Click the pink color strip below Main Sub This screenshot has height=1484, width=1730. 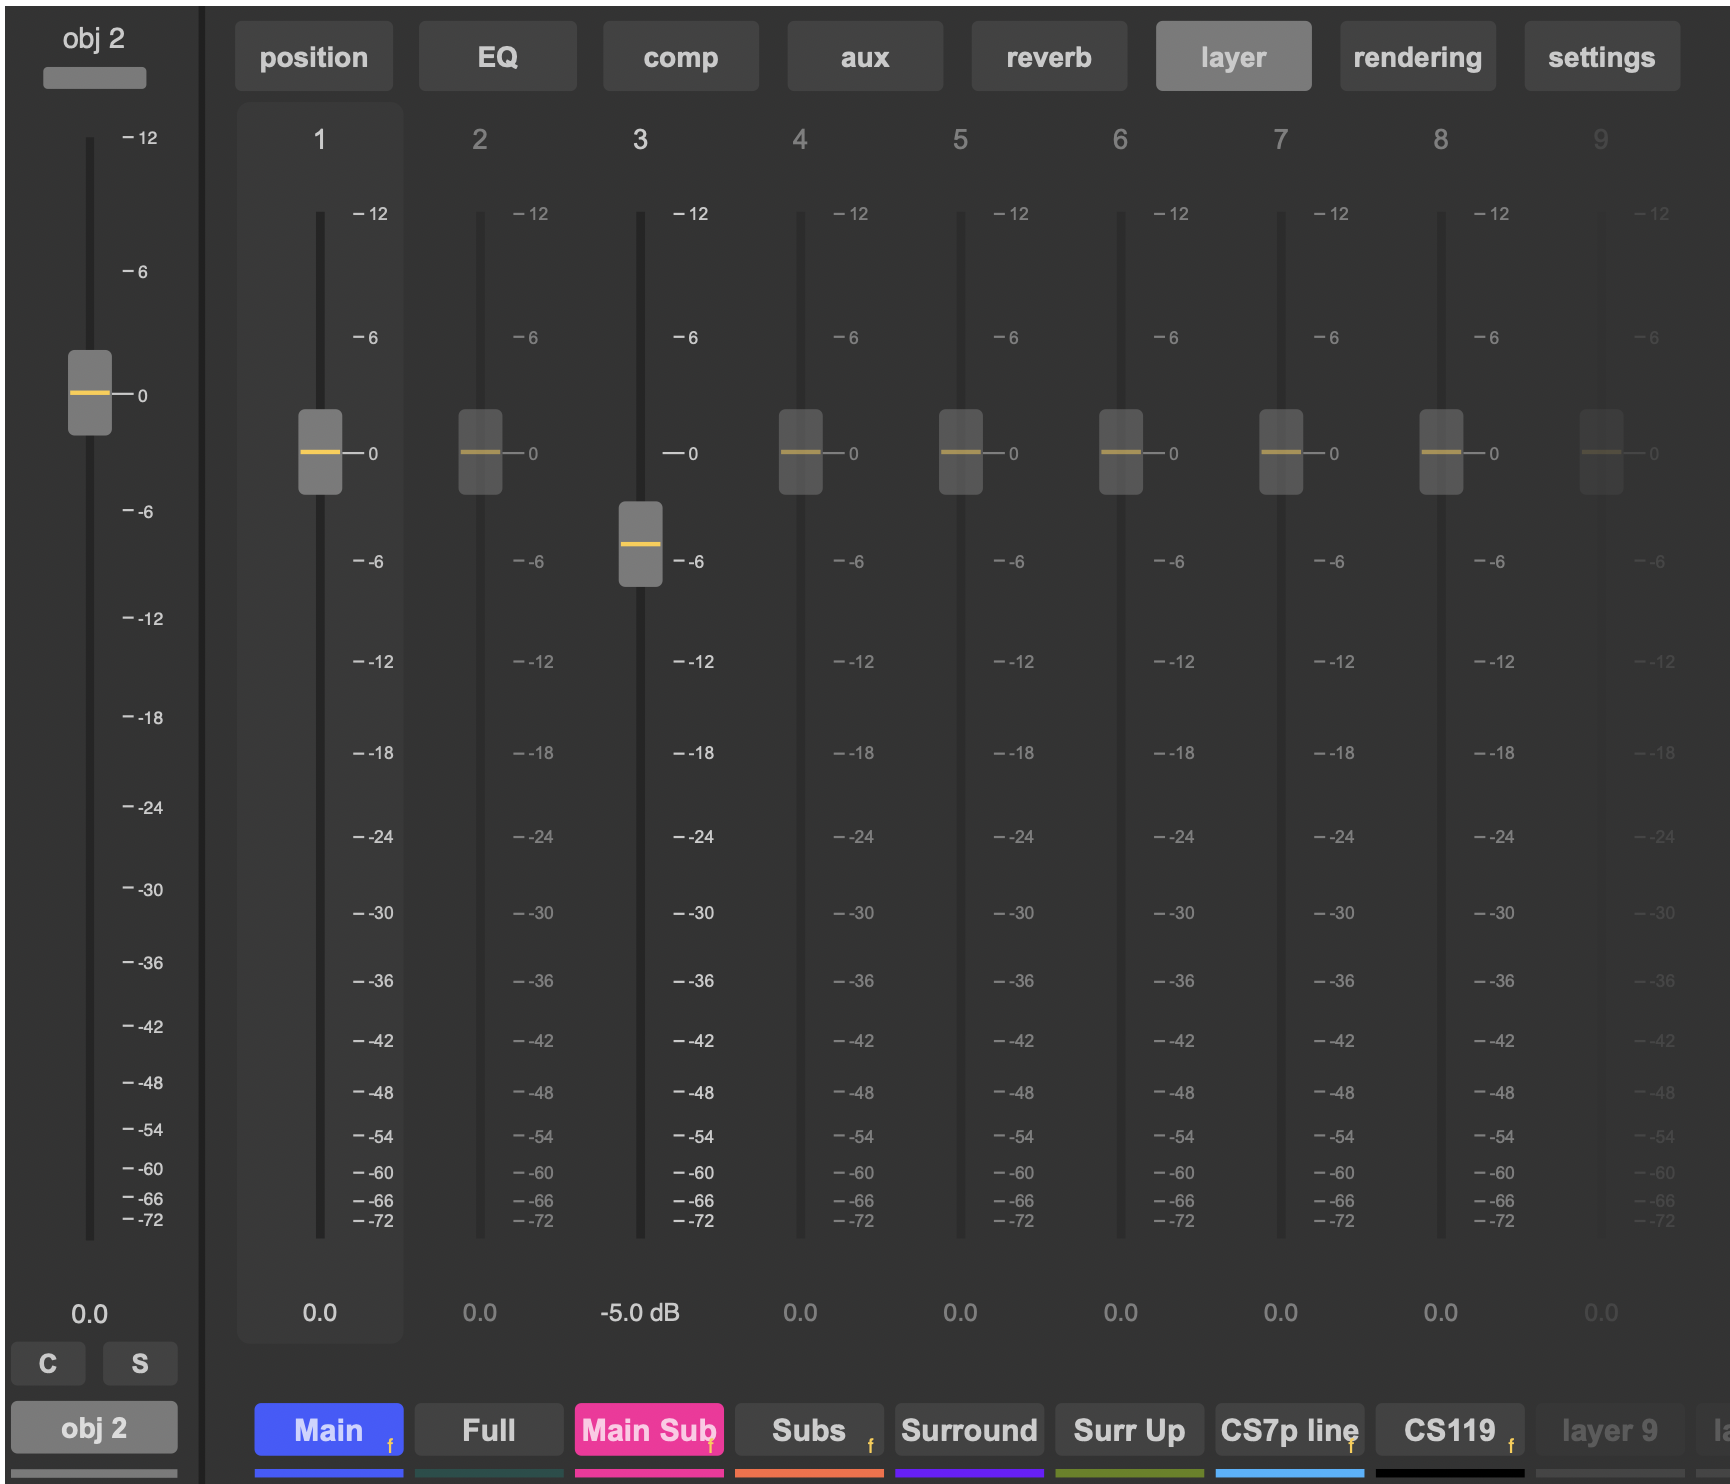point(649,1473)
